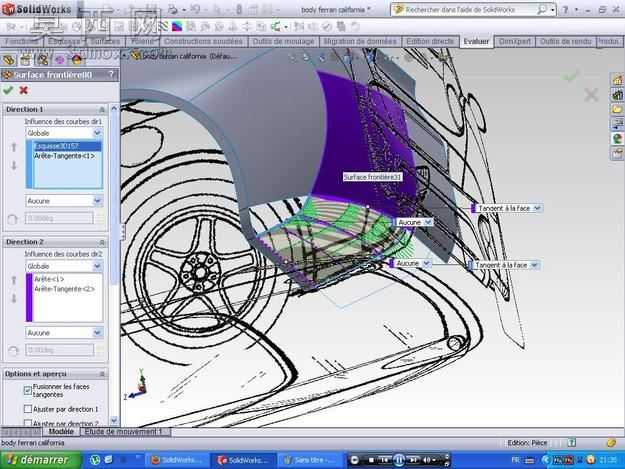Switch to Outils de rendu tab
Viewport: 625px width, 469px height.
point(566,41)
